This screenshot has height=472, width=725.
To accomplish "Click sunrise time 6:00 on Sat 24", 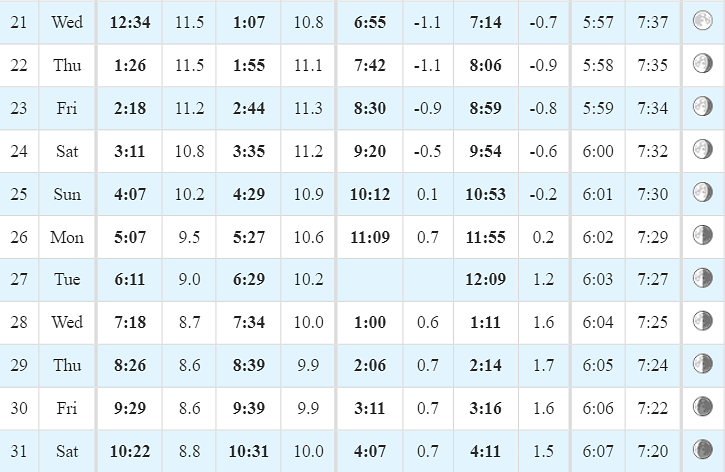I will [x=598, y=152].
